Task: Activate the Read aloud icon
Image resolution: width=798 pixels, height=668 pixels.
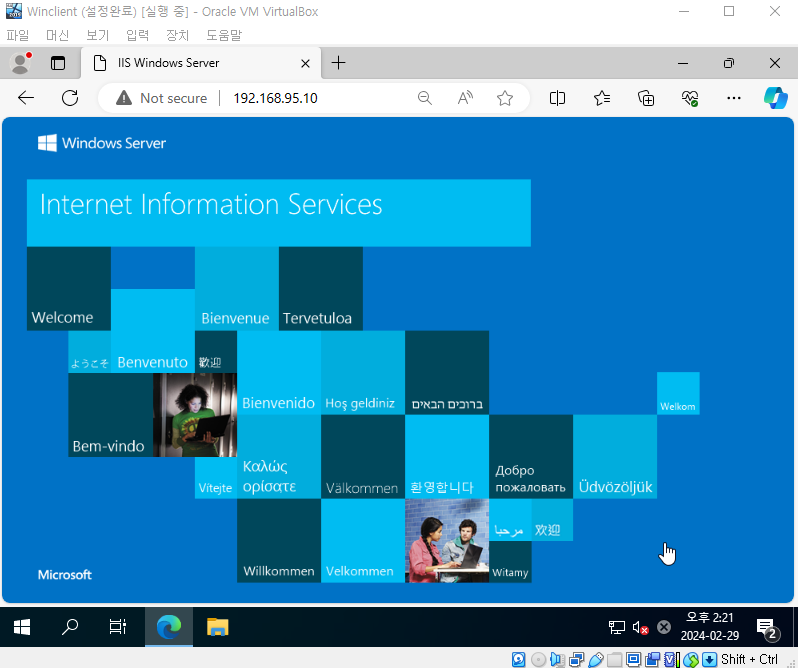Action: click(x=465, y=98)
